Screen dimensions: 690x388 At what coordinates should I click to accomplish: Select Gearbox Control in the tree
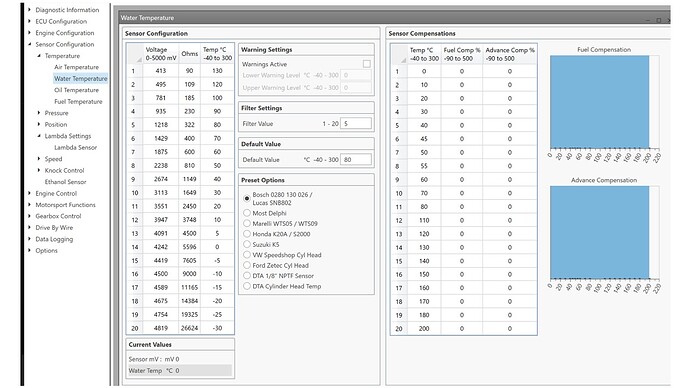click(x=58, y=216)
